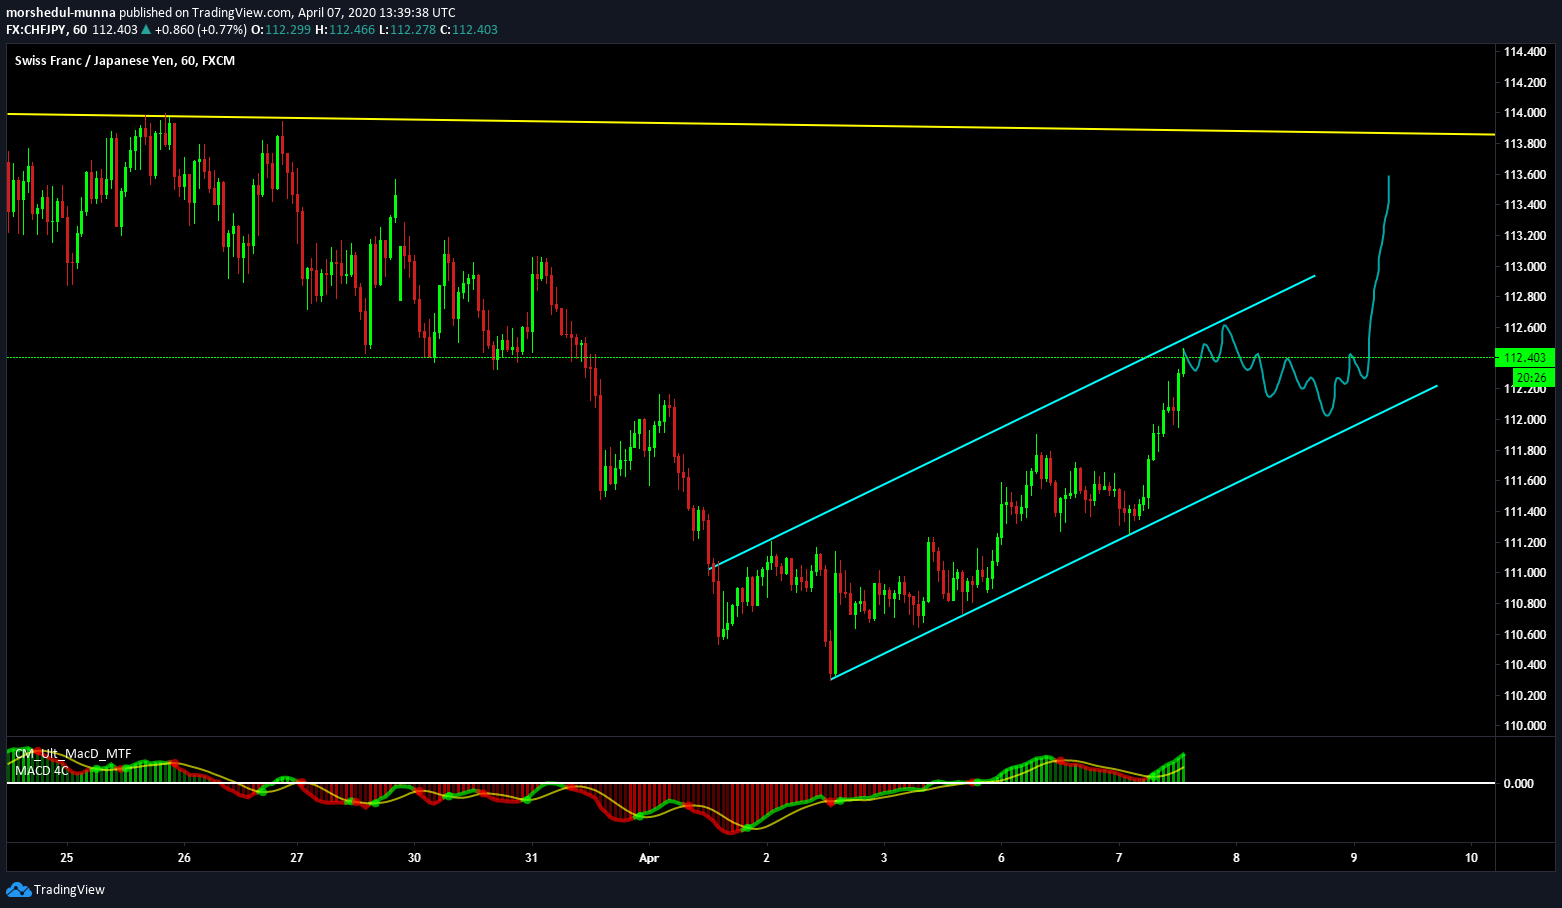Click the H:112.466 high value
This screenshot has height=908, width=1562.
coord(345,30)
